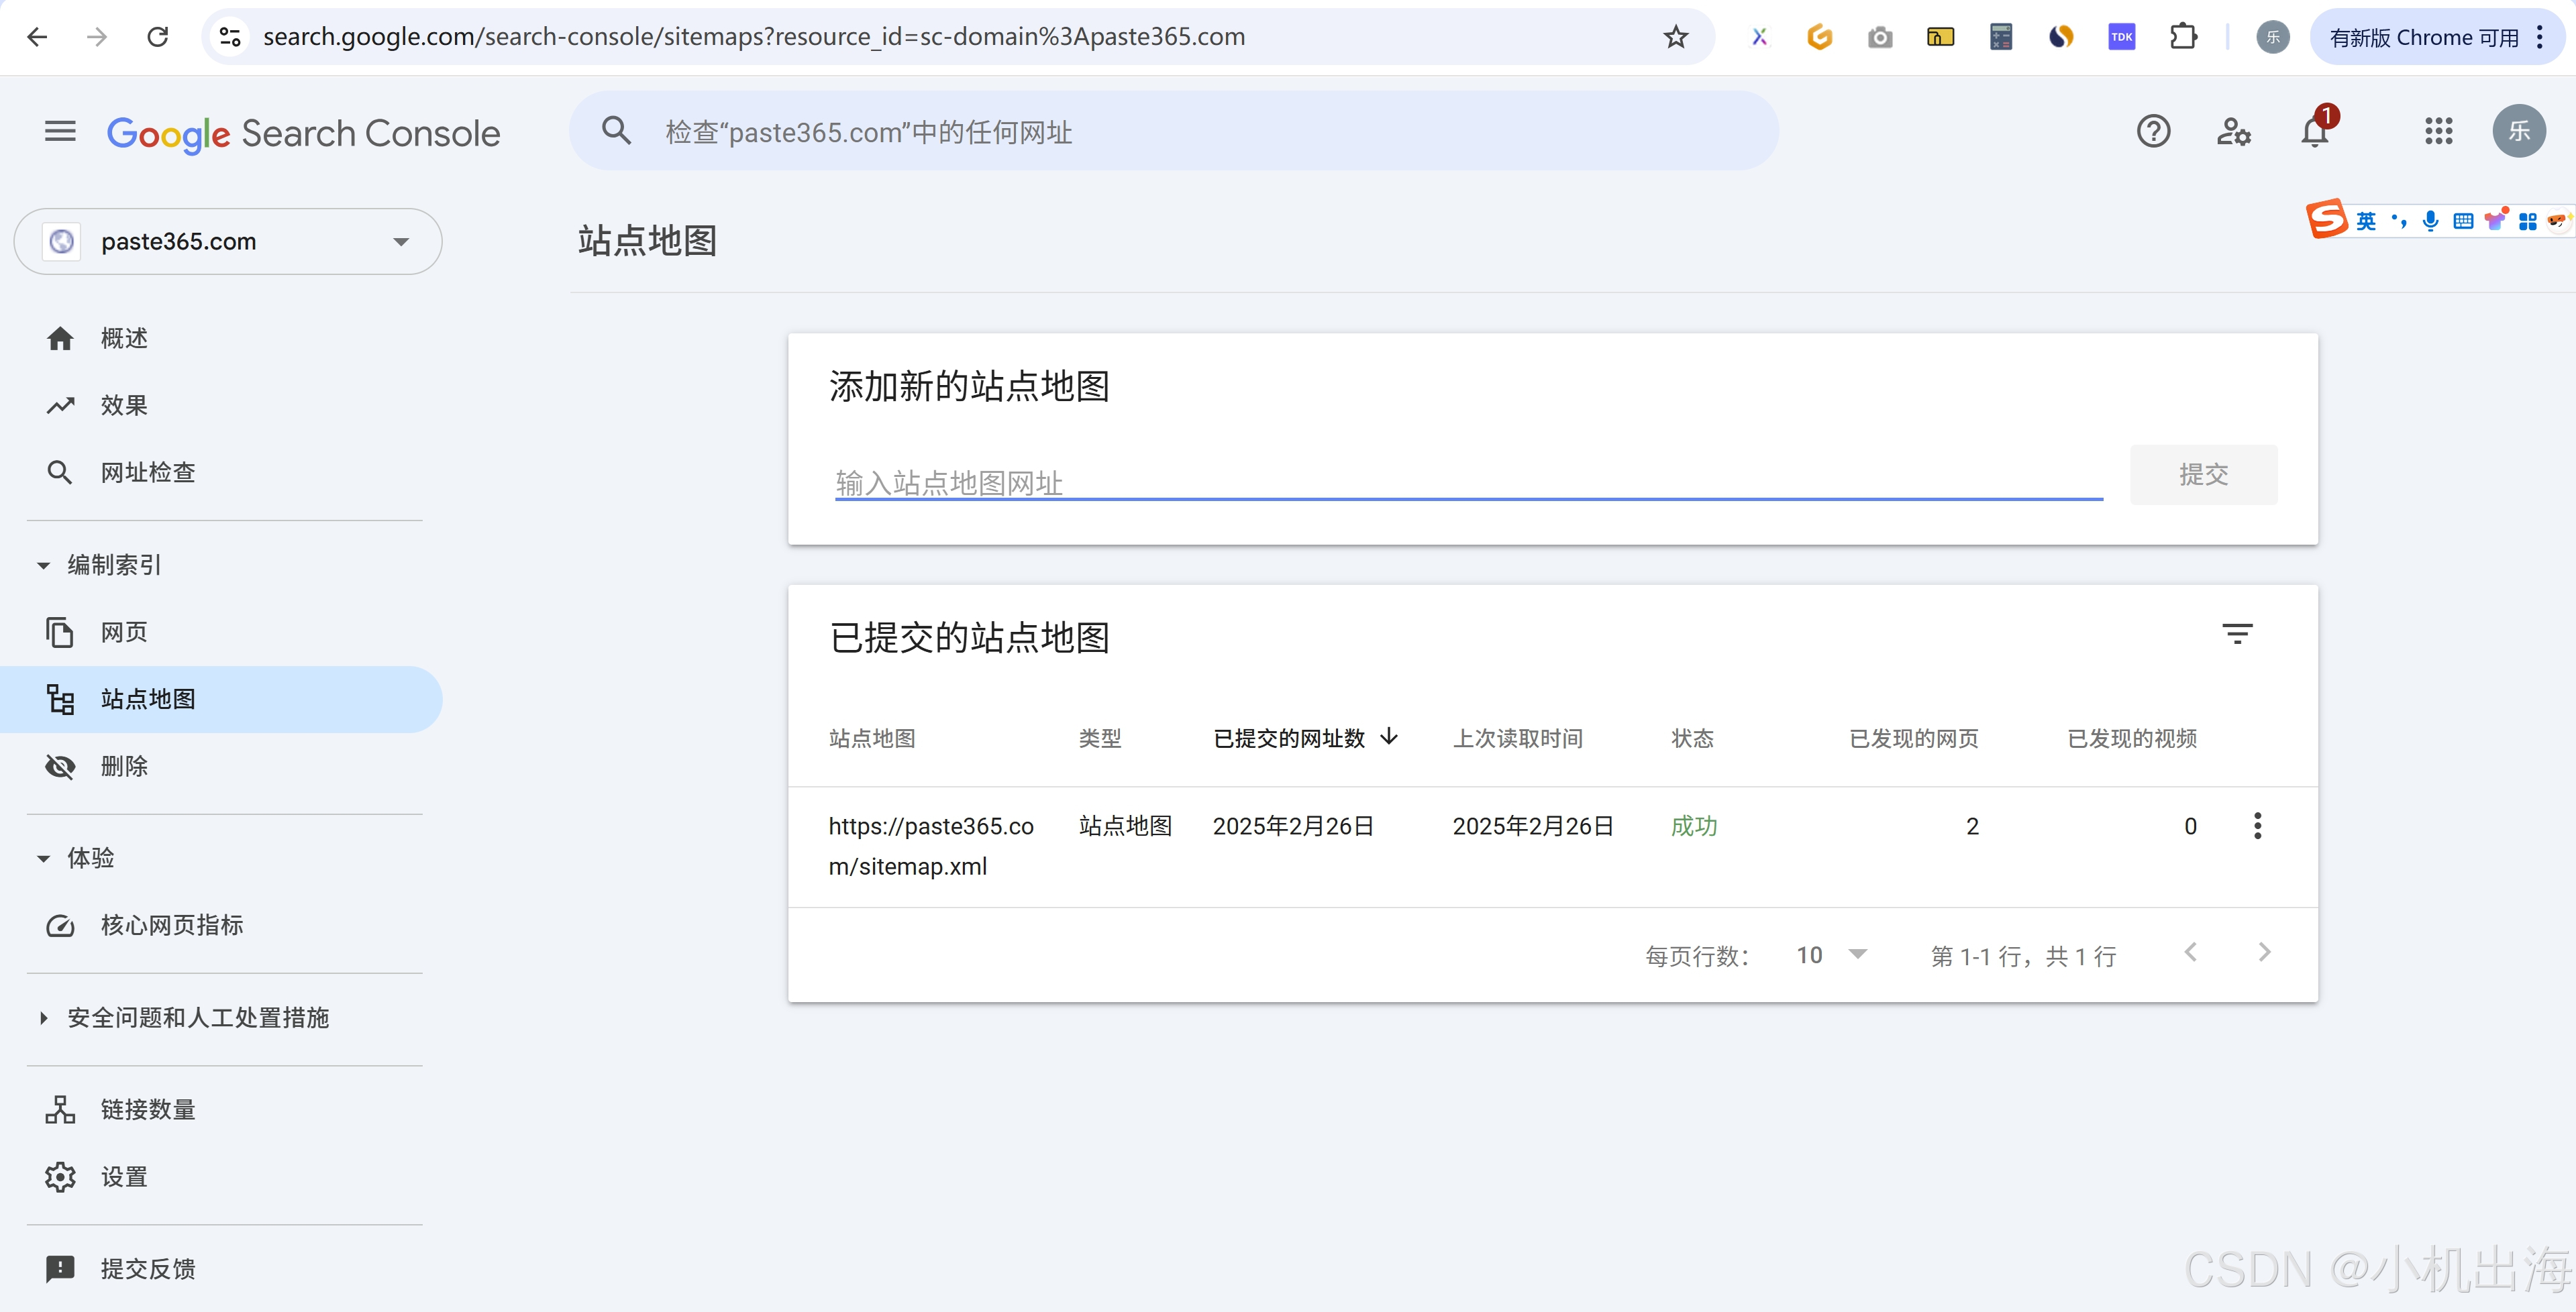Click the users and settings icon
Viewport: 2576px width, 1312px height.
(2233, 131)
